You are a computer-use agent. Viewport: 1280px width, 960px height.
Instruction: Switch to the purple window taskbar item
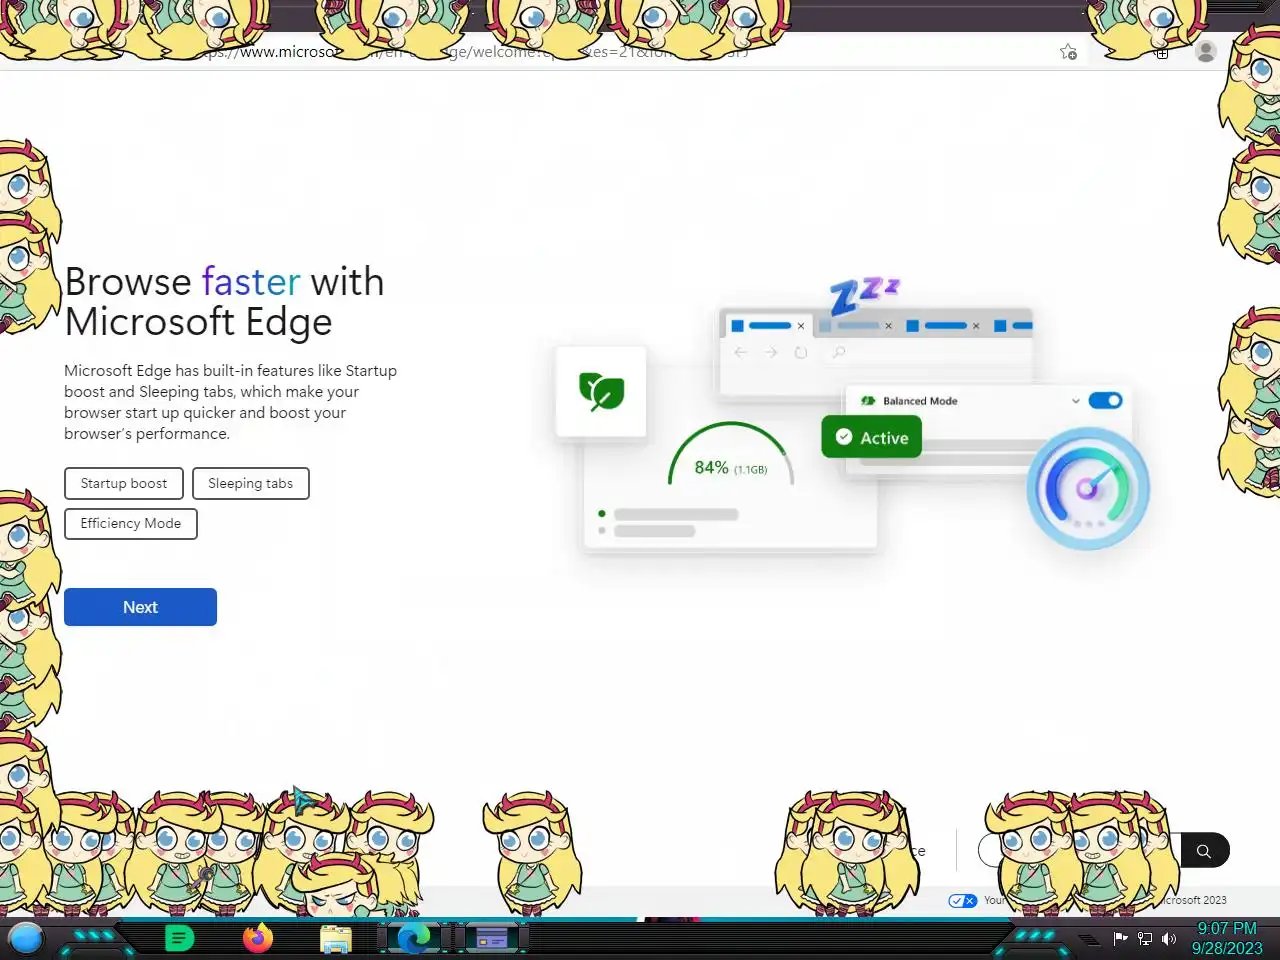(491, 938)
